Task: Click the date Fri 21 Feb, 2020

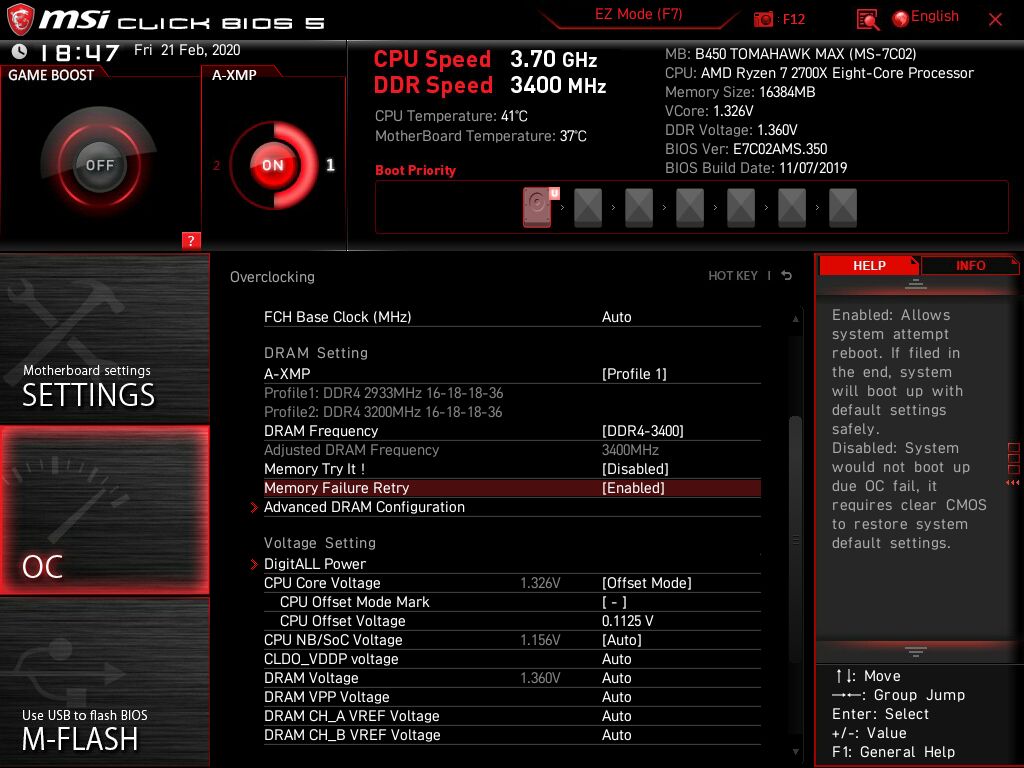Action: click(187, 50)
